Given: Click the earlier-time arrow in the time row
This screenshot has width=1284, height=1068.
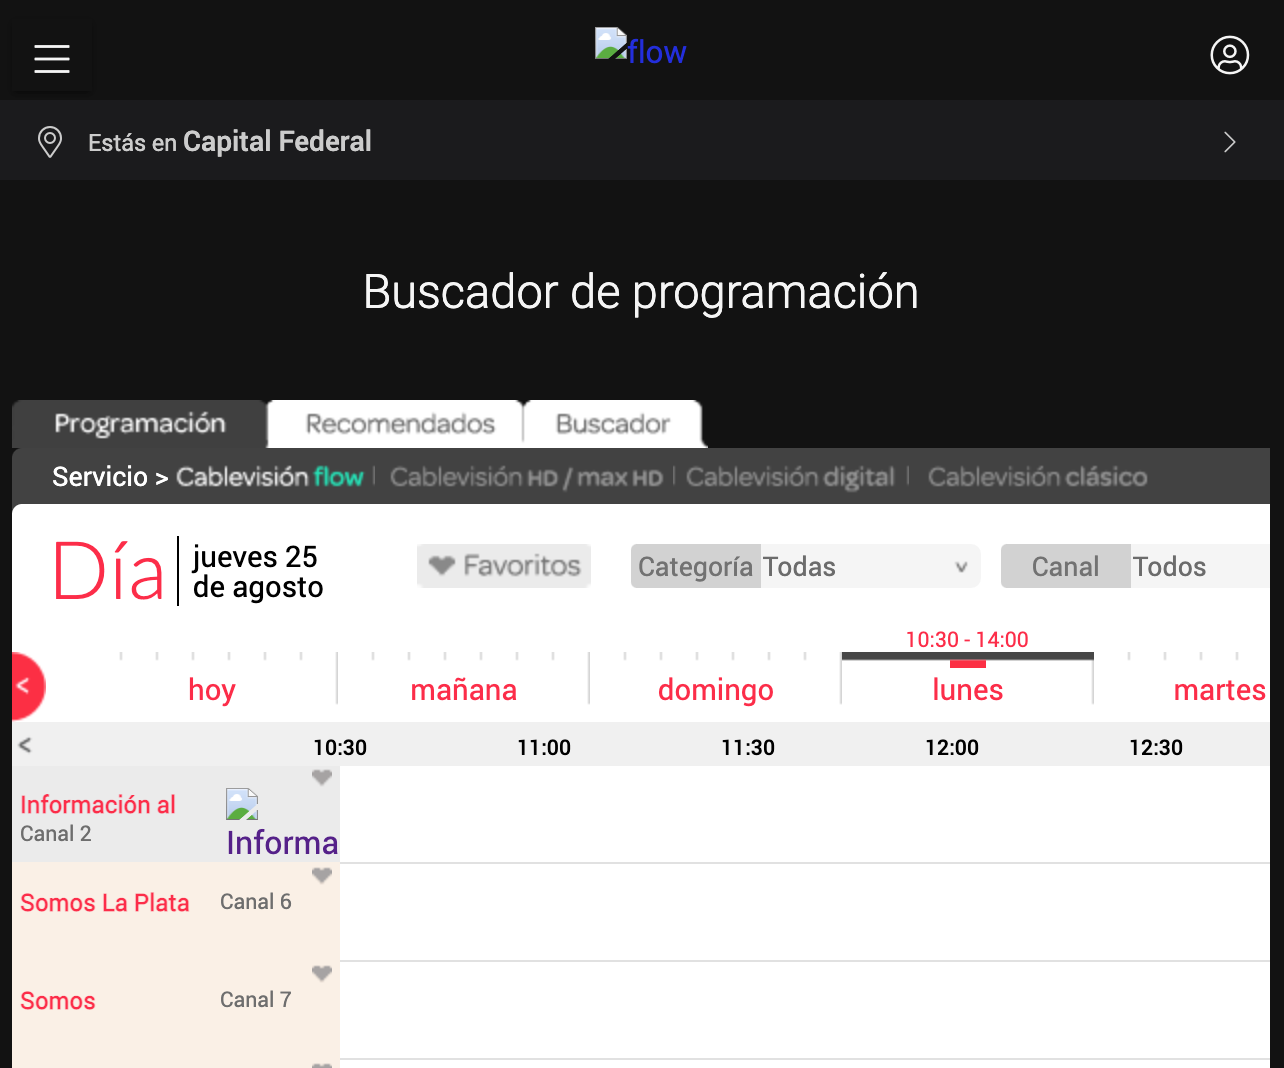Looking at the screenshot, I should (25, 745).
